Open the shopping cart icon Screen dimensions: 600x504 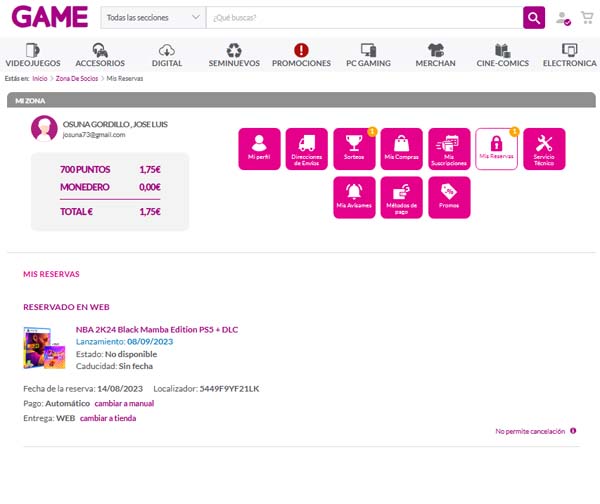tap(587, 18)
